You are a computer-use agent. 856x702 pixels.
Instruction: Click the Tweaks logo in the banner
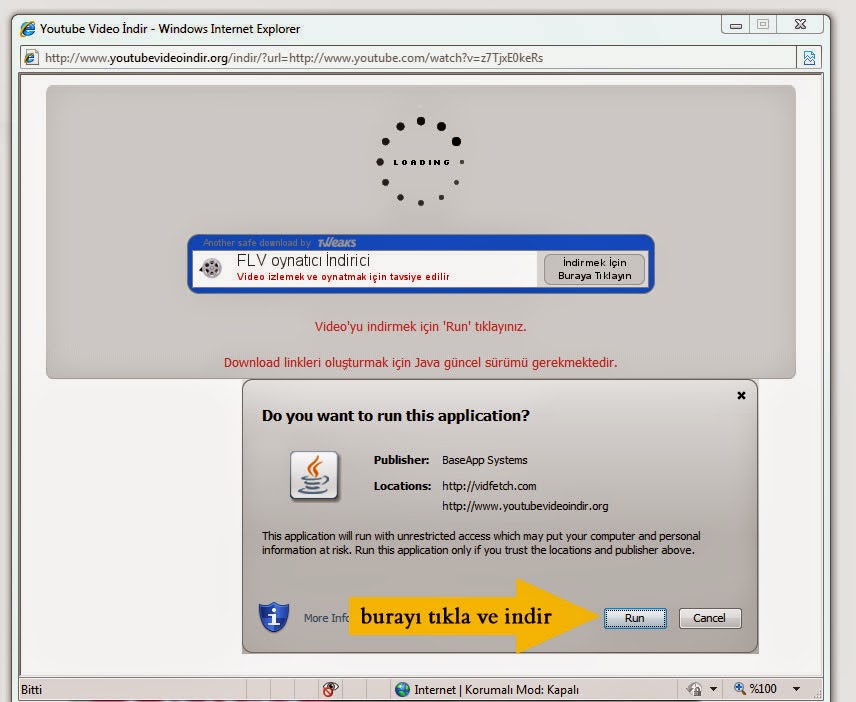coord(337,242)
